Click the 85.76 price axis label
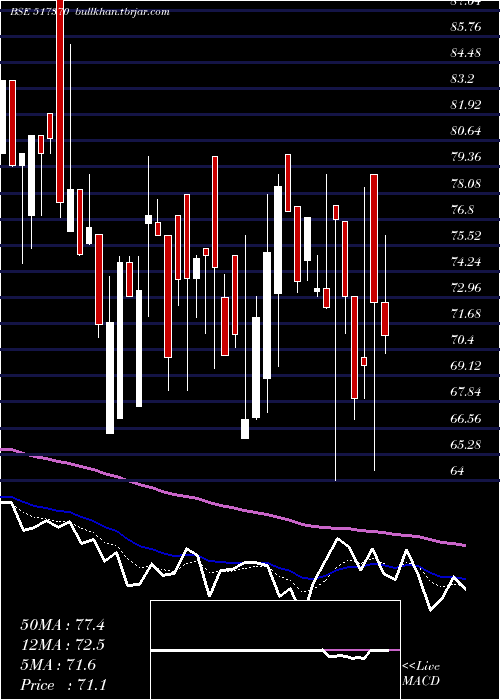The image size is (500, 700). point(466,27)
